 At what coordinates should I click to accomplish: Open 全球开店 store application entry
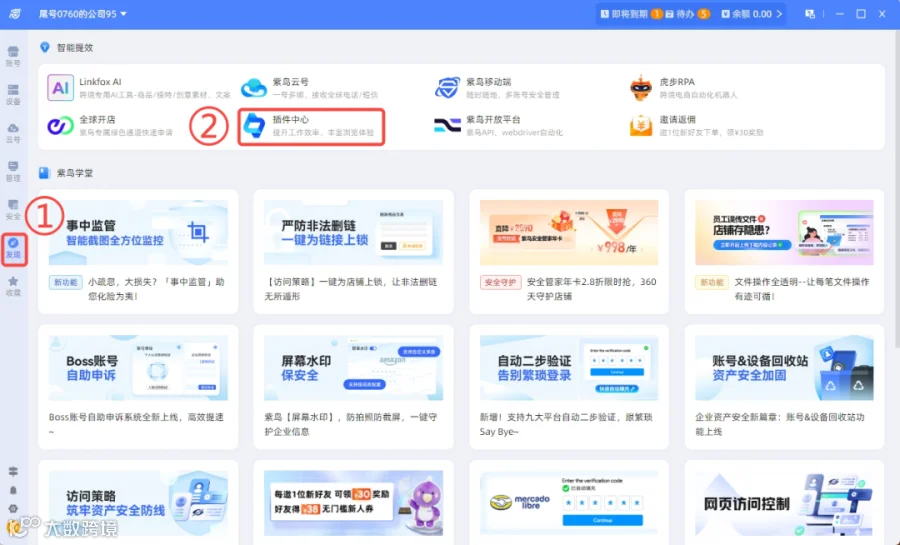110,126
